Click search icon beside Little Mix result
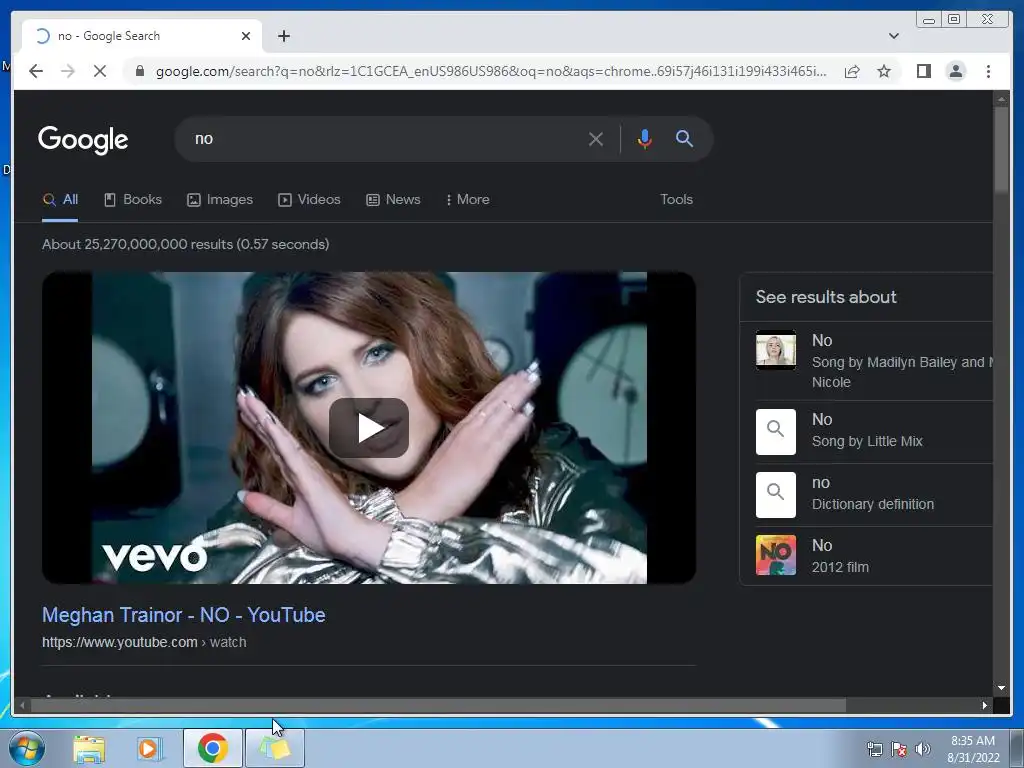Viewport: 1024px width, 768px height. pyautogui.click(x=776, y=432)
